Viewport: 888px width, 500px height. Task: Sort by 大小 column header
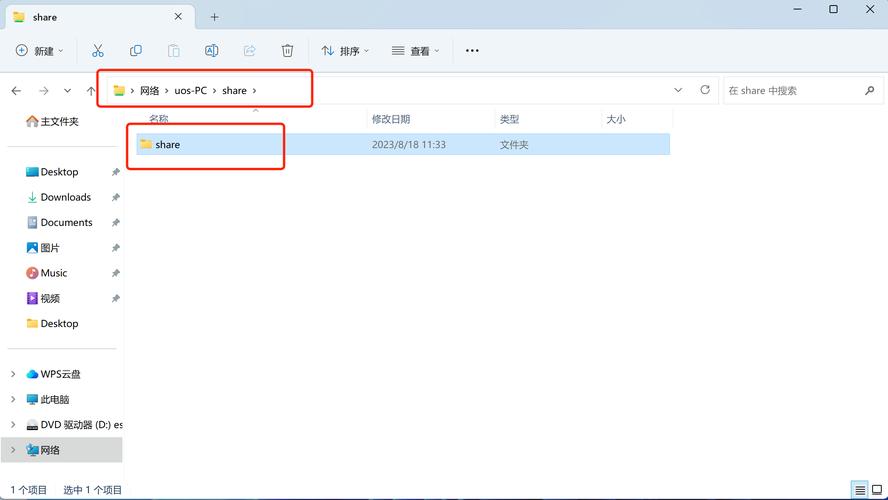(616, 119)
